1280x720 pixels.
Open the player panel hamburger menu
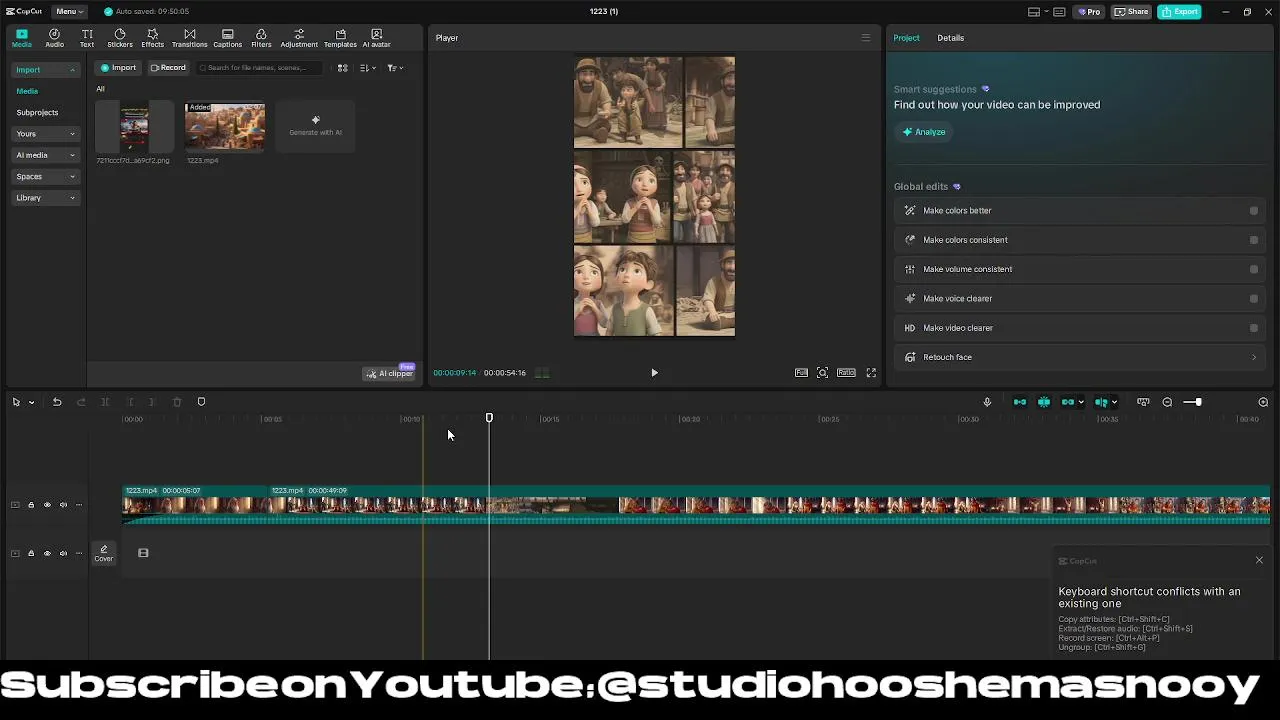(x=866, y=38)
